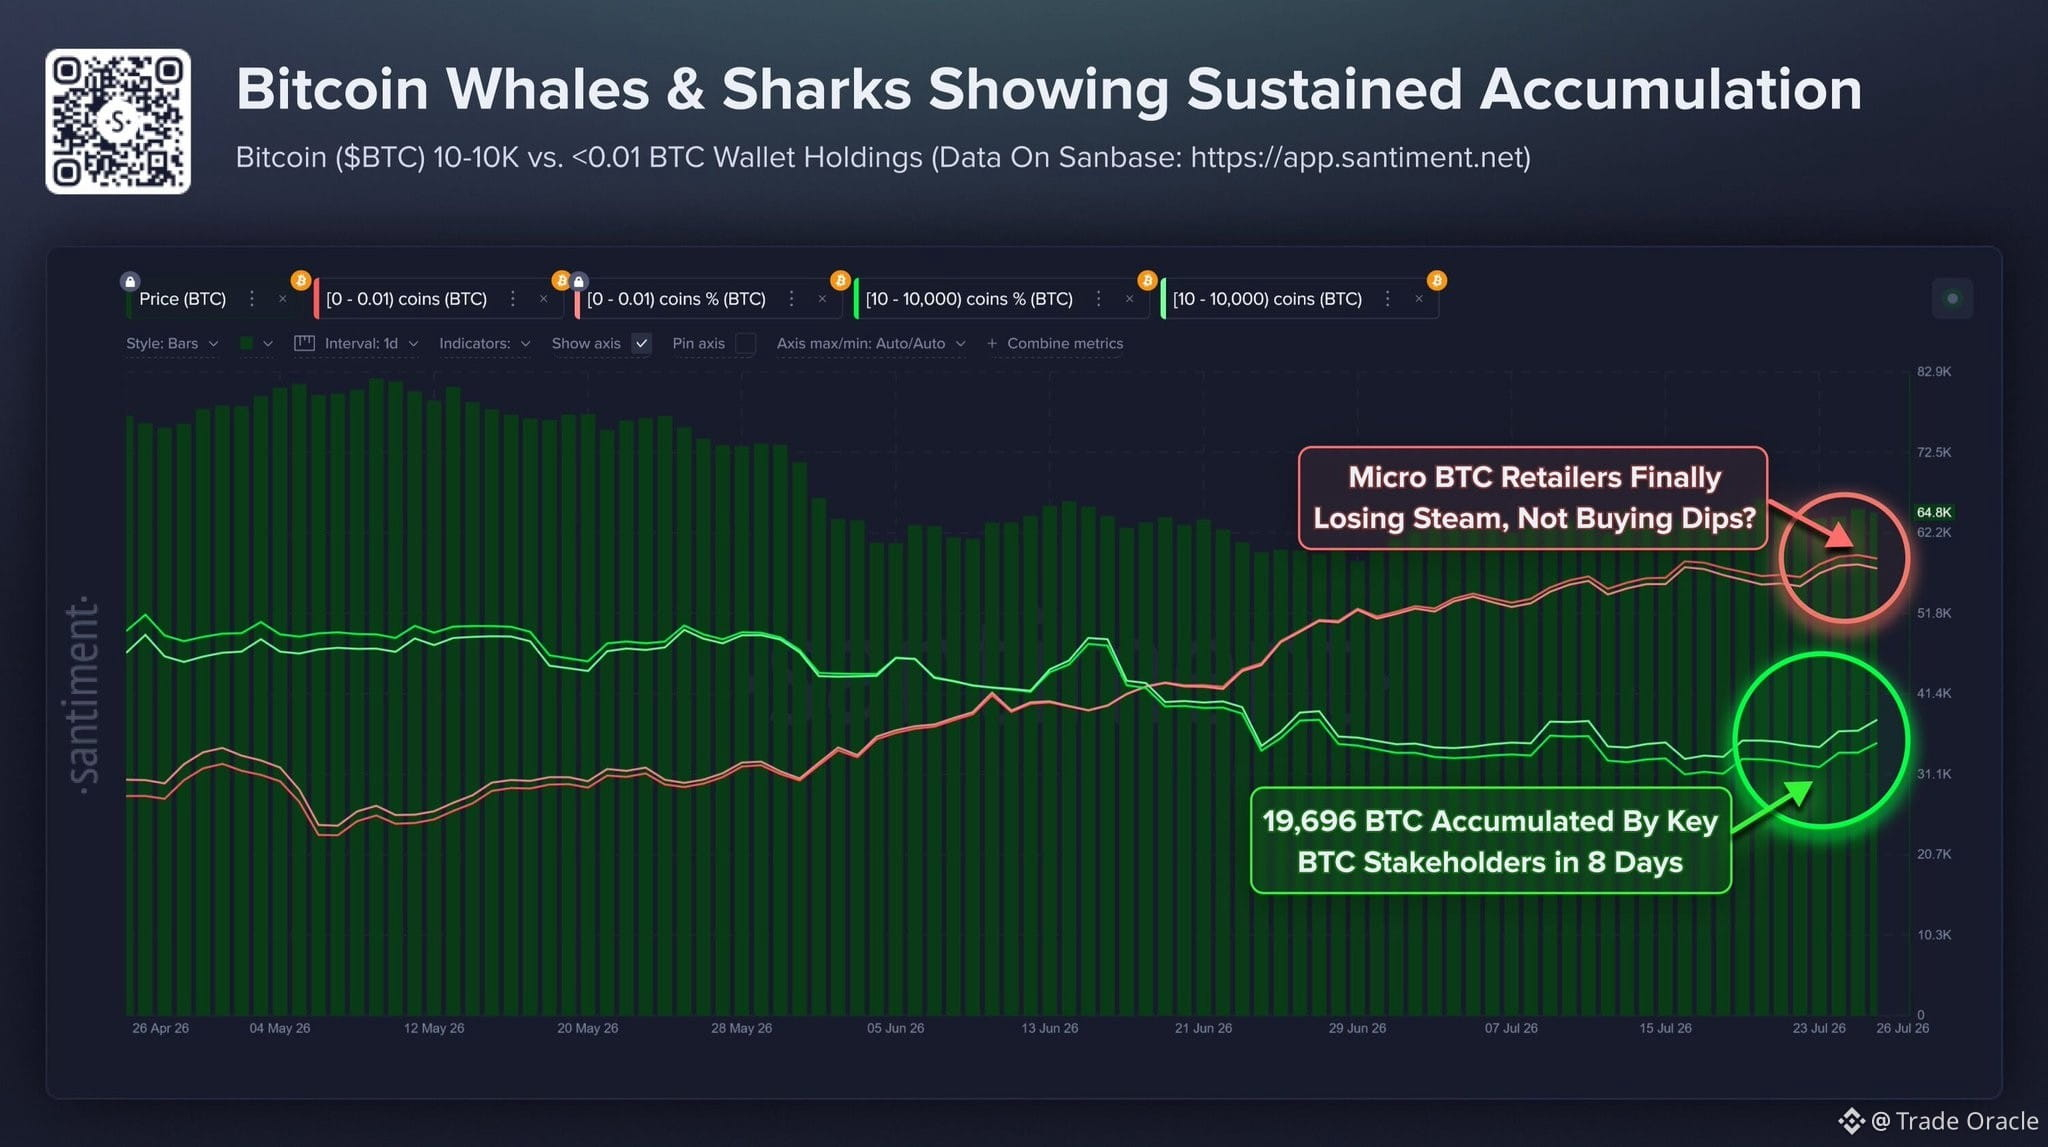Expand the Indicators dropdown
The width and height of the screenshot is (2048, 1147).
(x=485, y=343)
